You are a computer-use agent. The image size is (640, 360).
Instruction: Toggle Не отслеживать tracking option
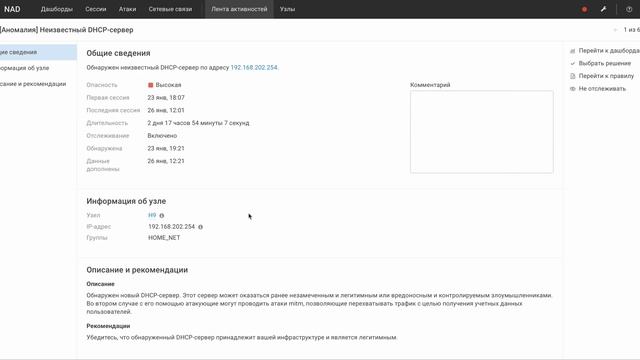pos(602,89)
